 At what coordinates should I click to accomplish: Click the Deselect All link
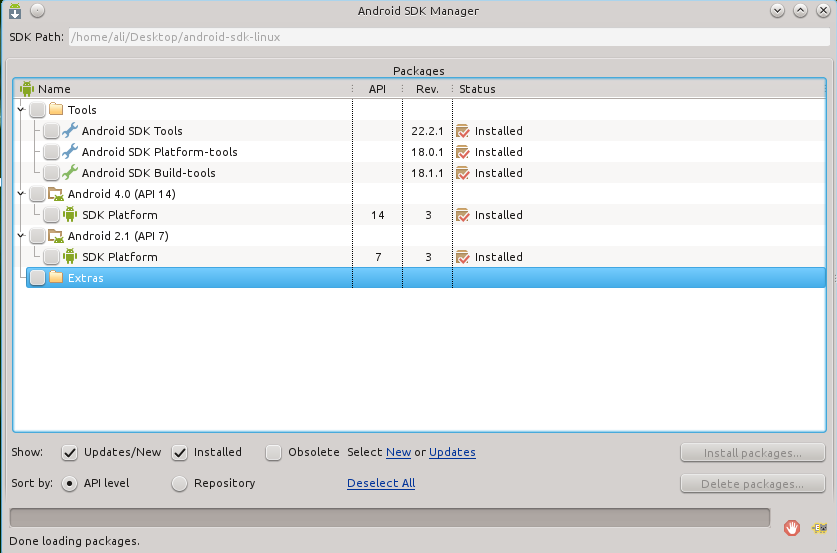coord(381,483)
